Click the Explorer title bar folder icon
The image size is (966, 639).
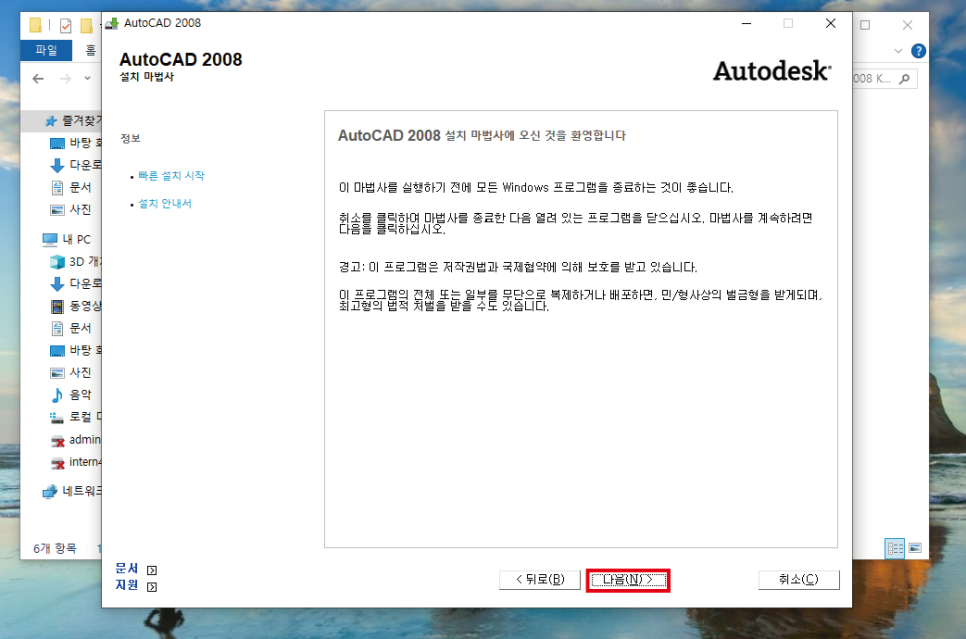click(x=36, y=25)
